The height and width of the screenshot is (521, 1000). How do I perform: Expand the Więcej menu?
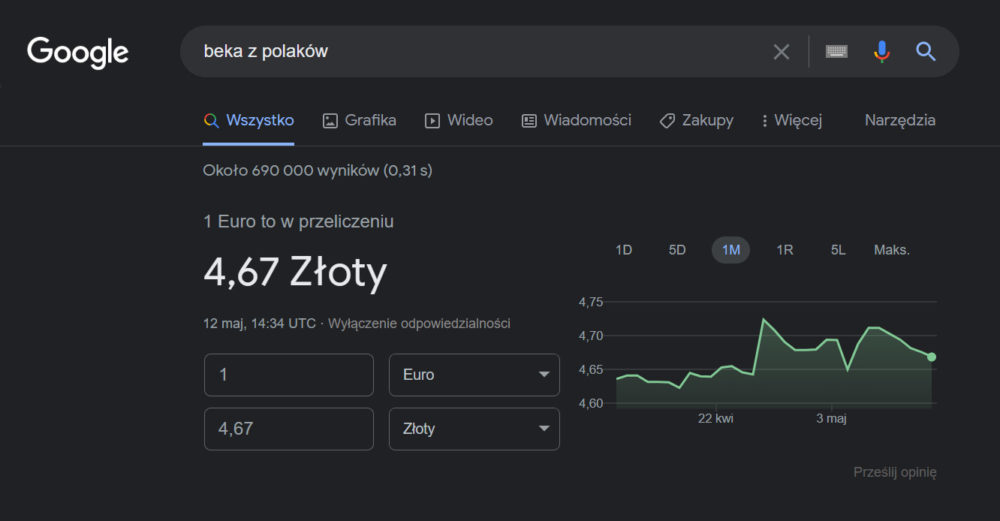pos(791,121)
